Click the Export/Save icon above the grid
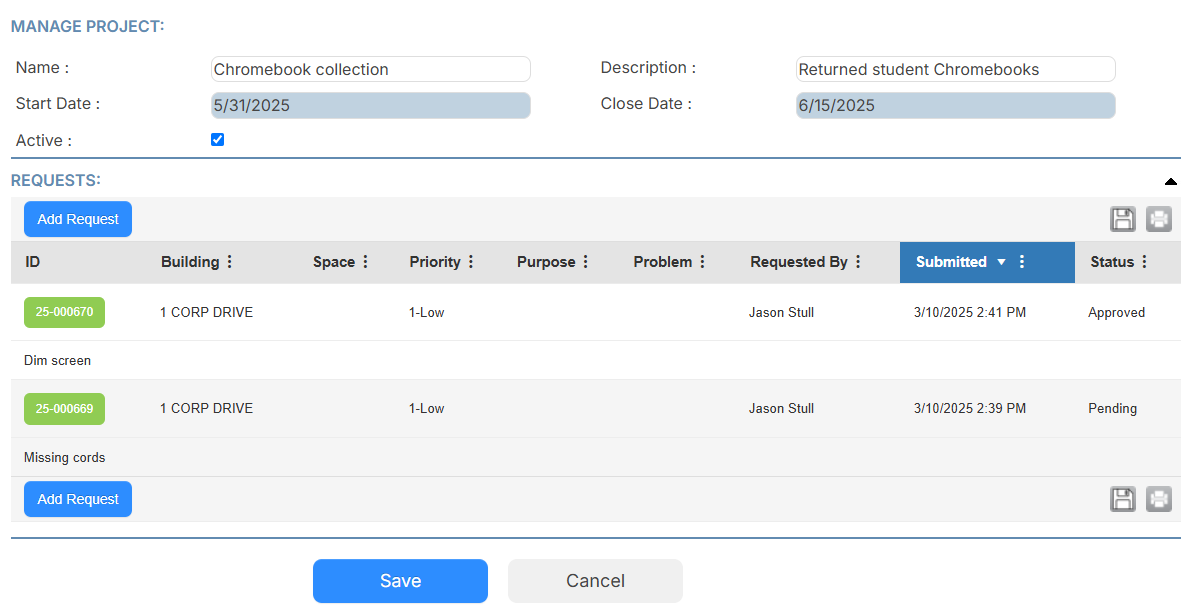This screenshot has height=613, width=1195. 1122,219
